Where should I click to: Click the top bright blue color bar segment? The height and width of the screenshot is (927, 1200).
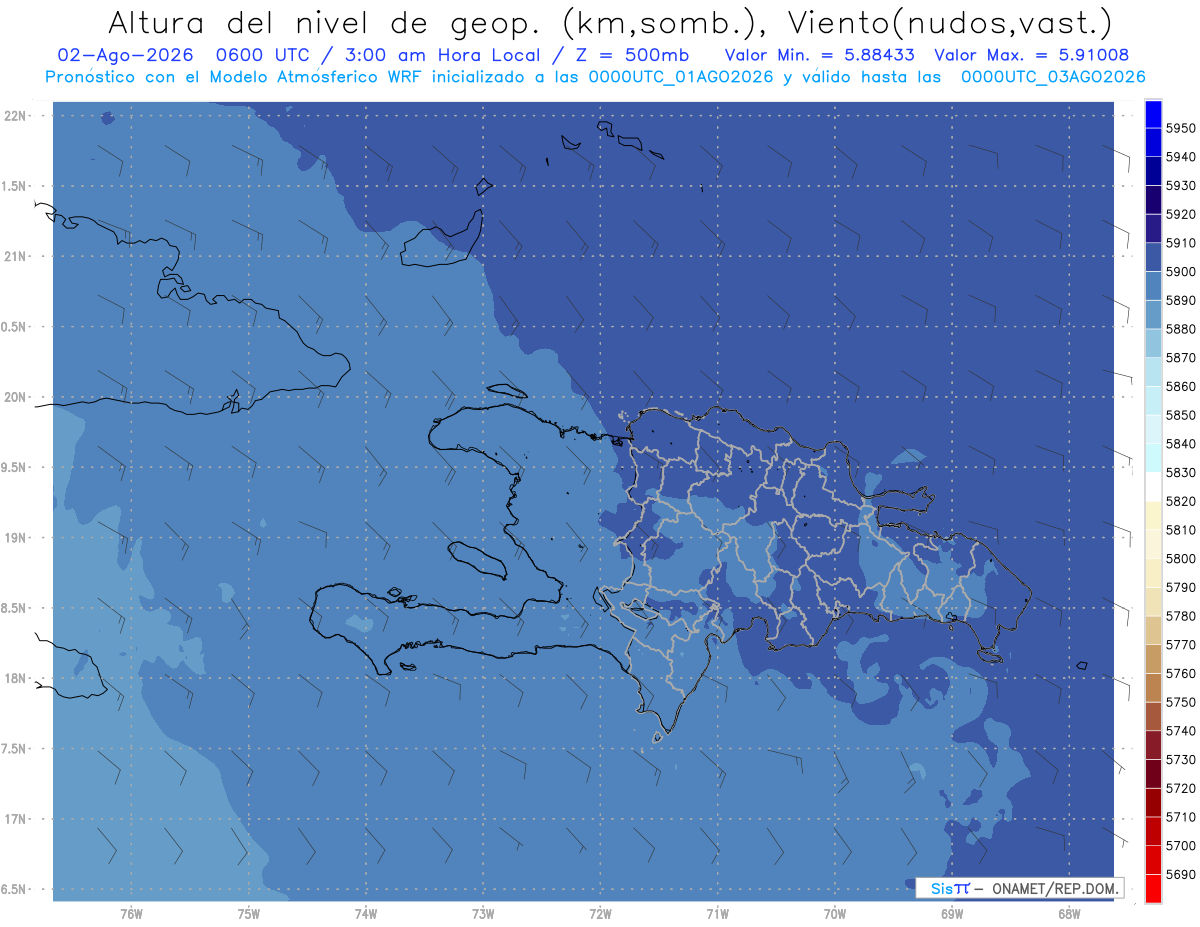1152,114
